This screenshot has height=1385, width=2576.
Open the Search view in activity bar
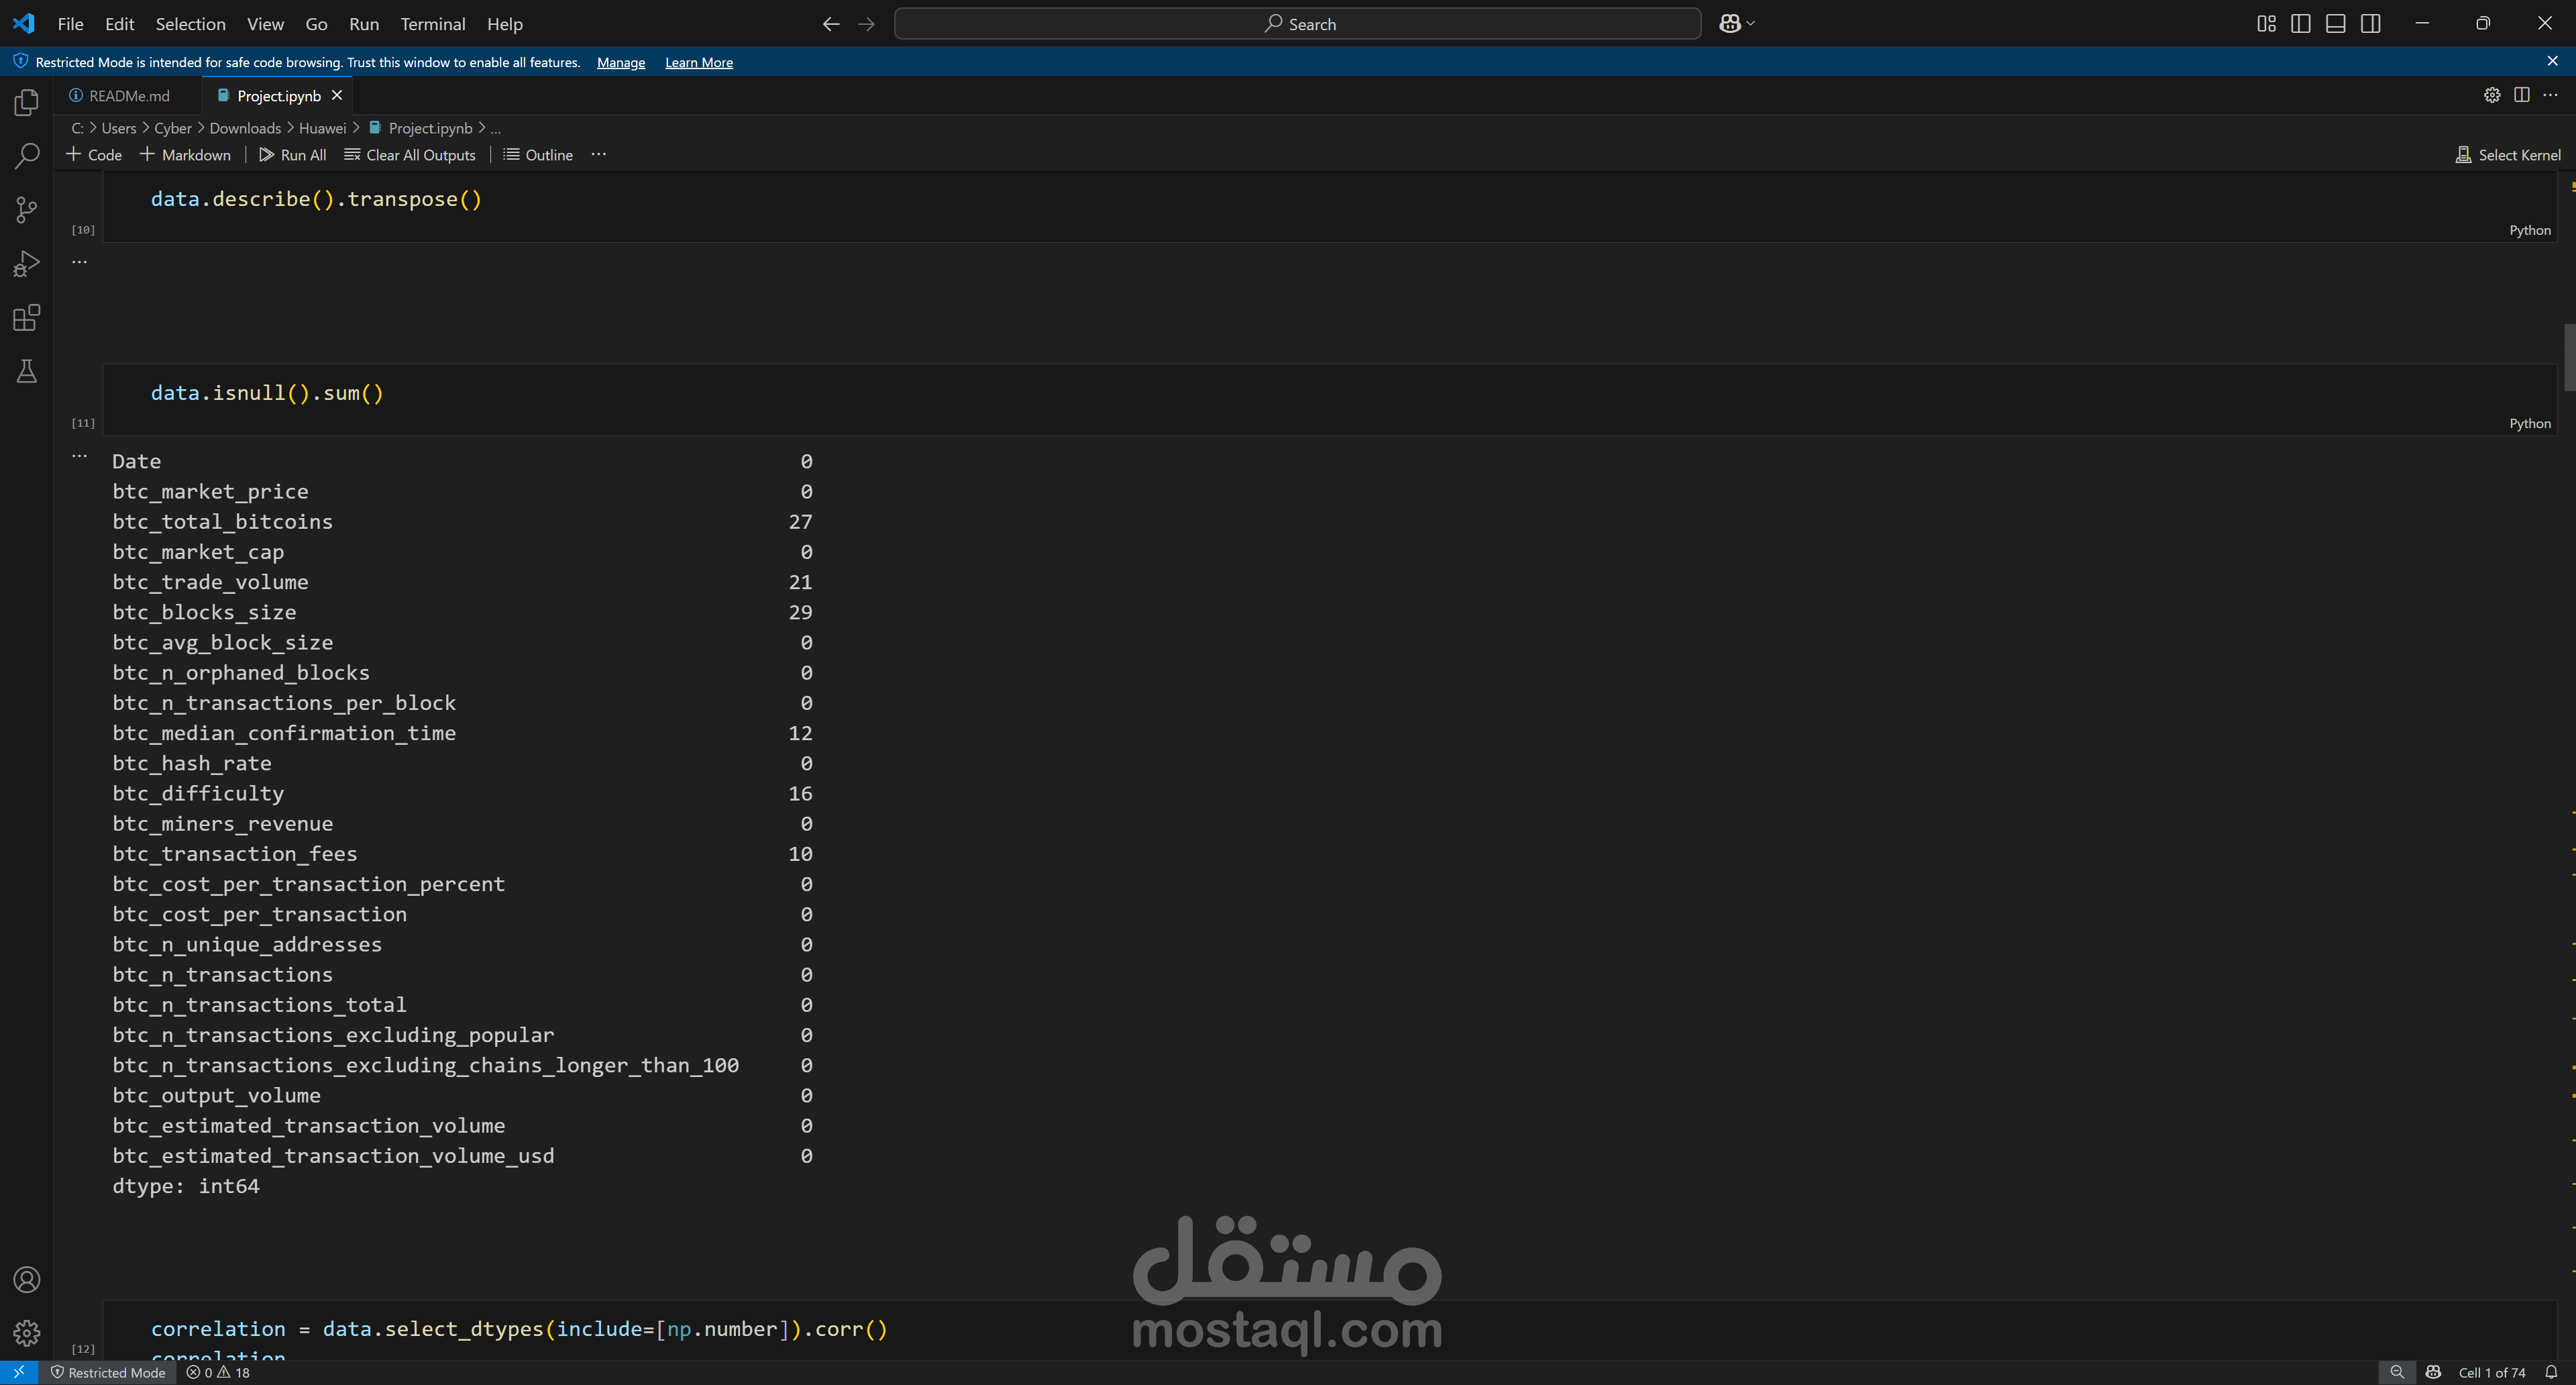coord(27,156)
